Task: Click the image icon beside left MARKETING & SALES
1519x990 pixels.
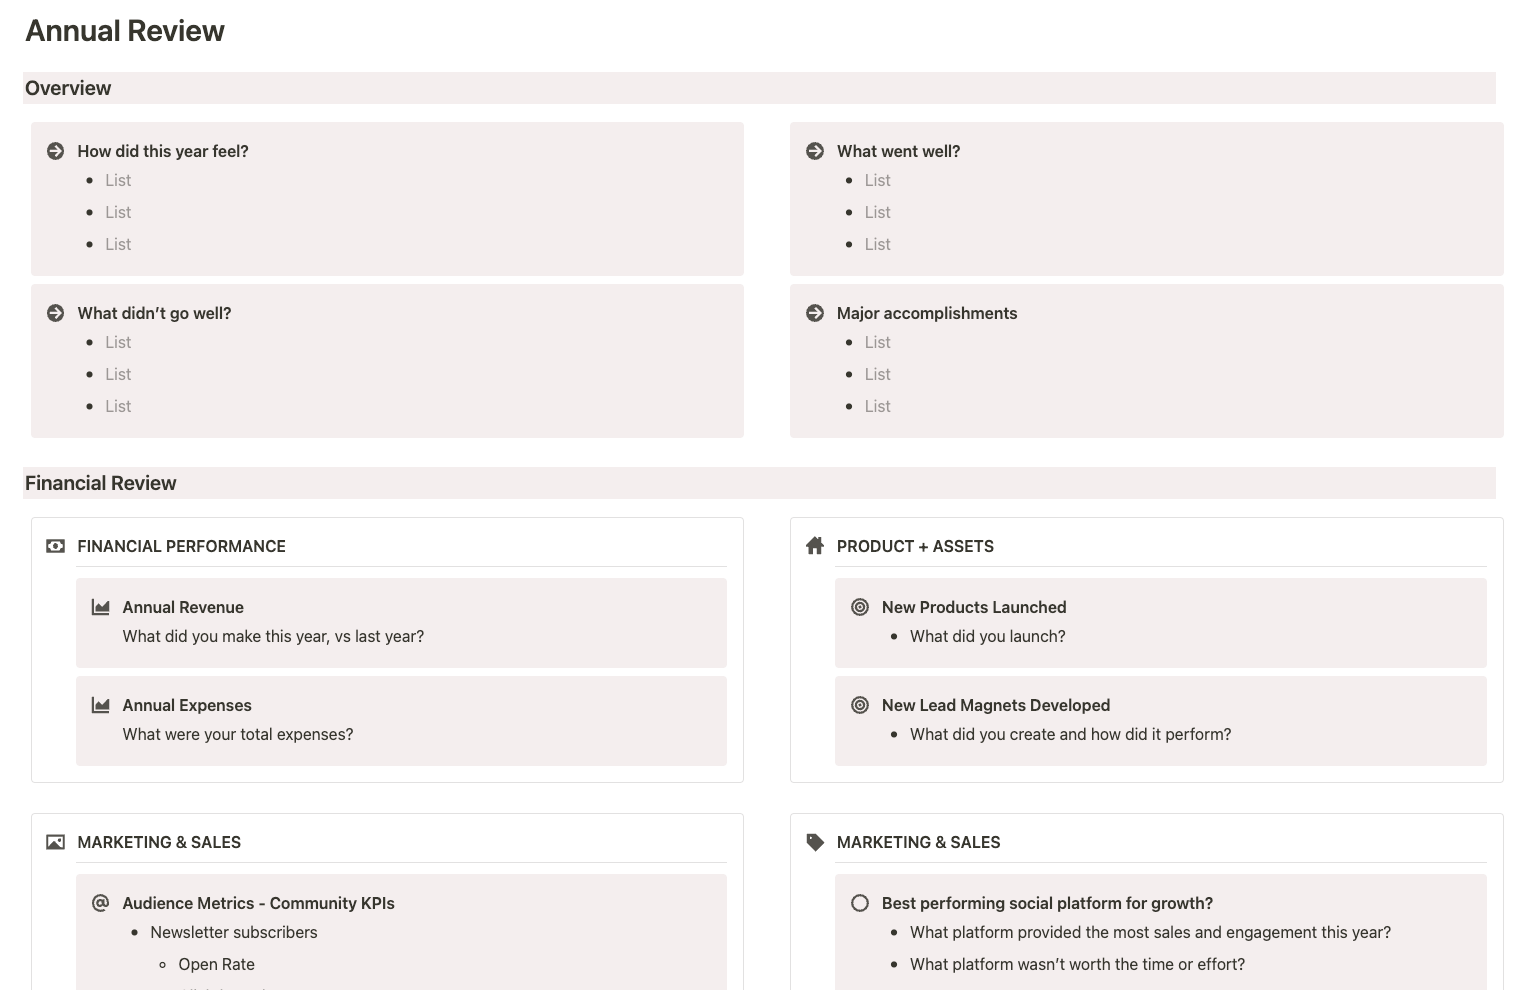Action: click(56, 842)
